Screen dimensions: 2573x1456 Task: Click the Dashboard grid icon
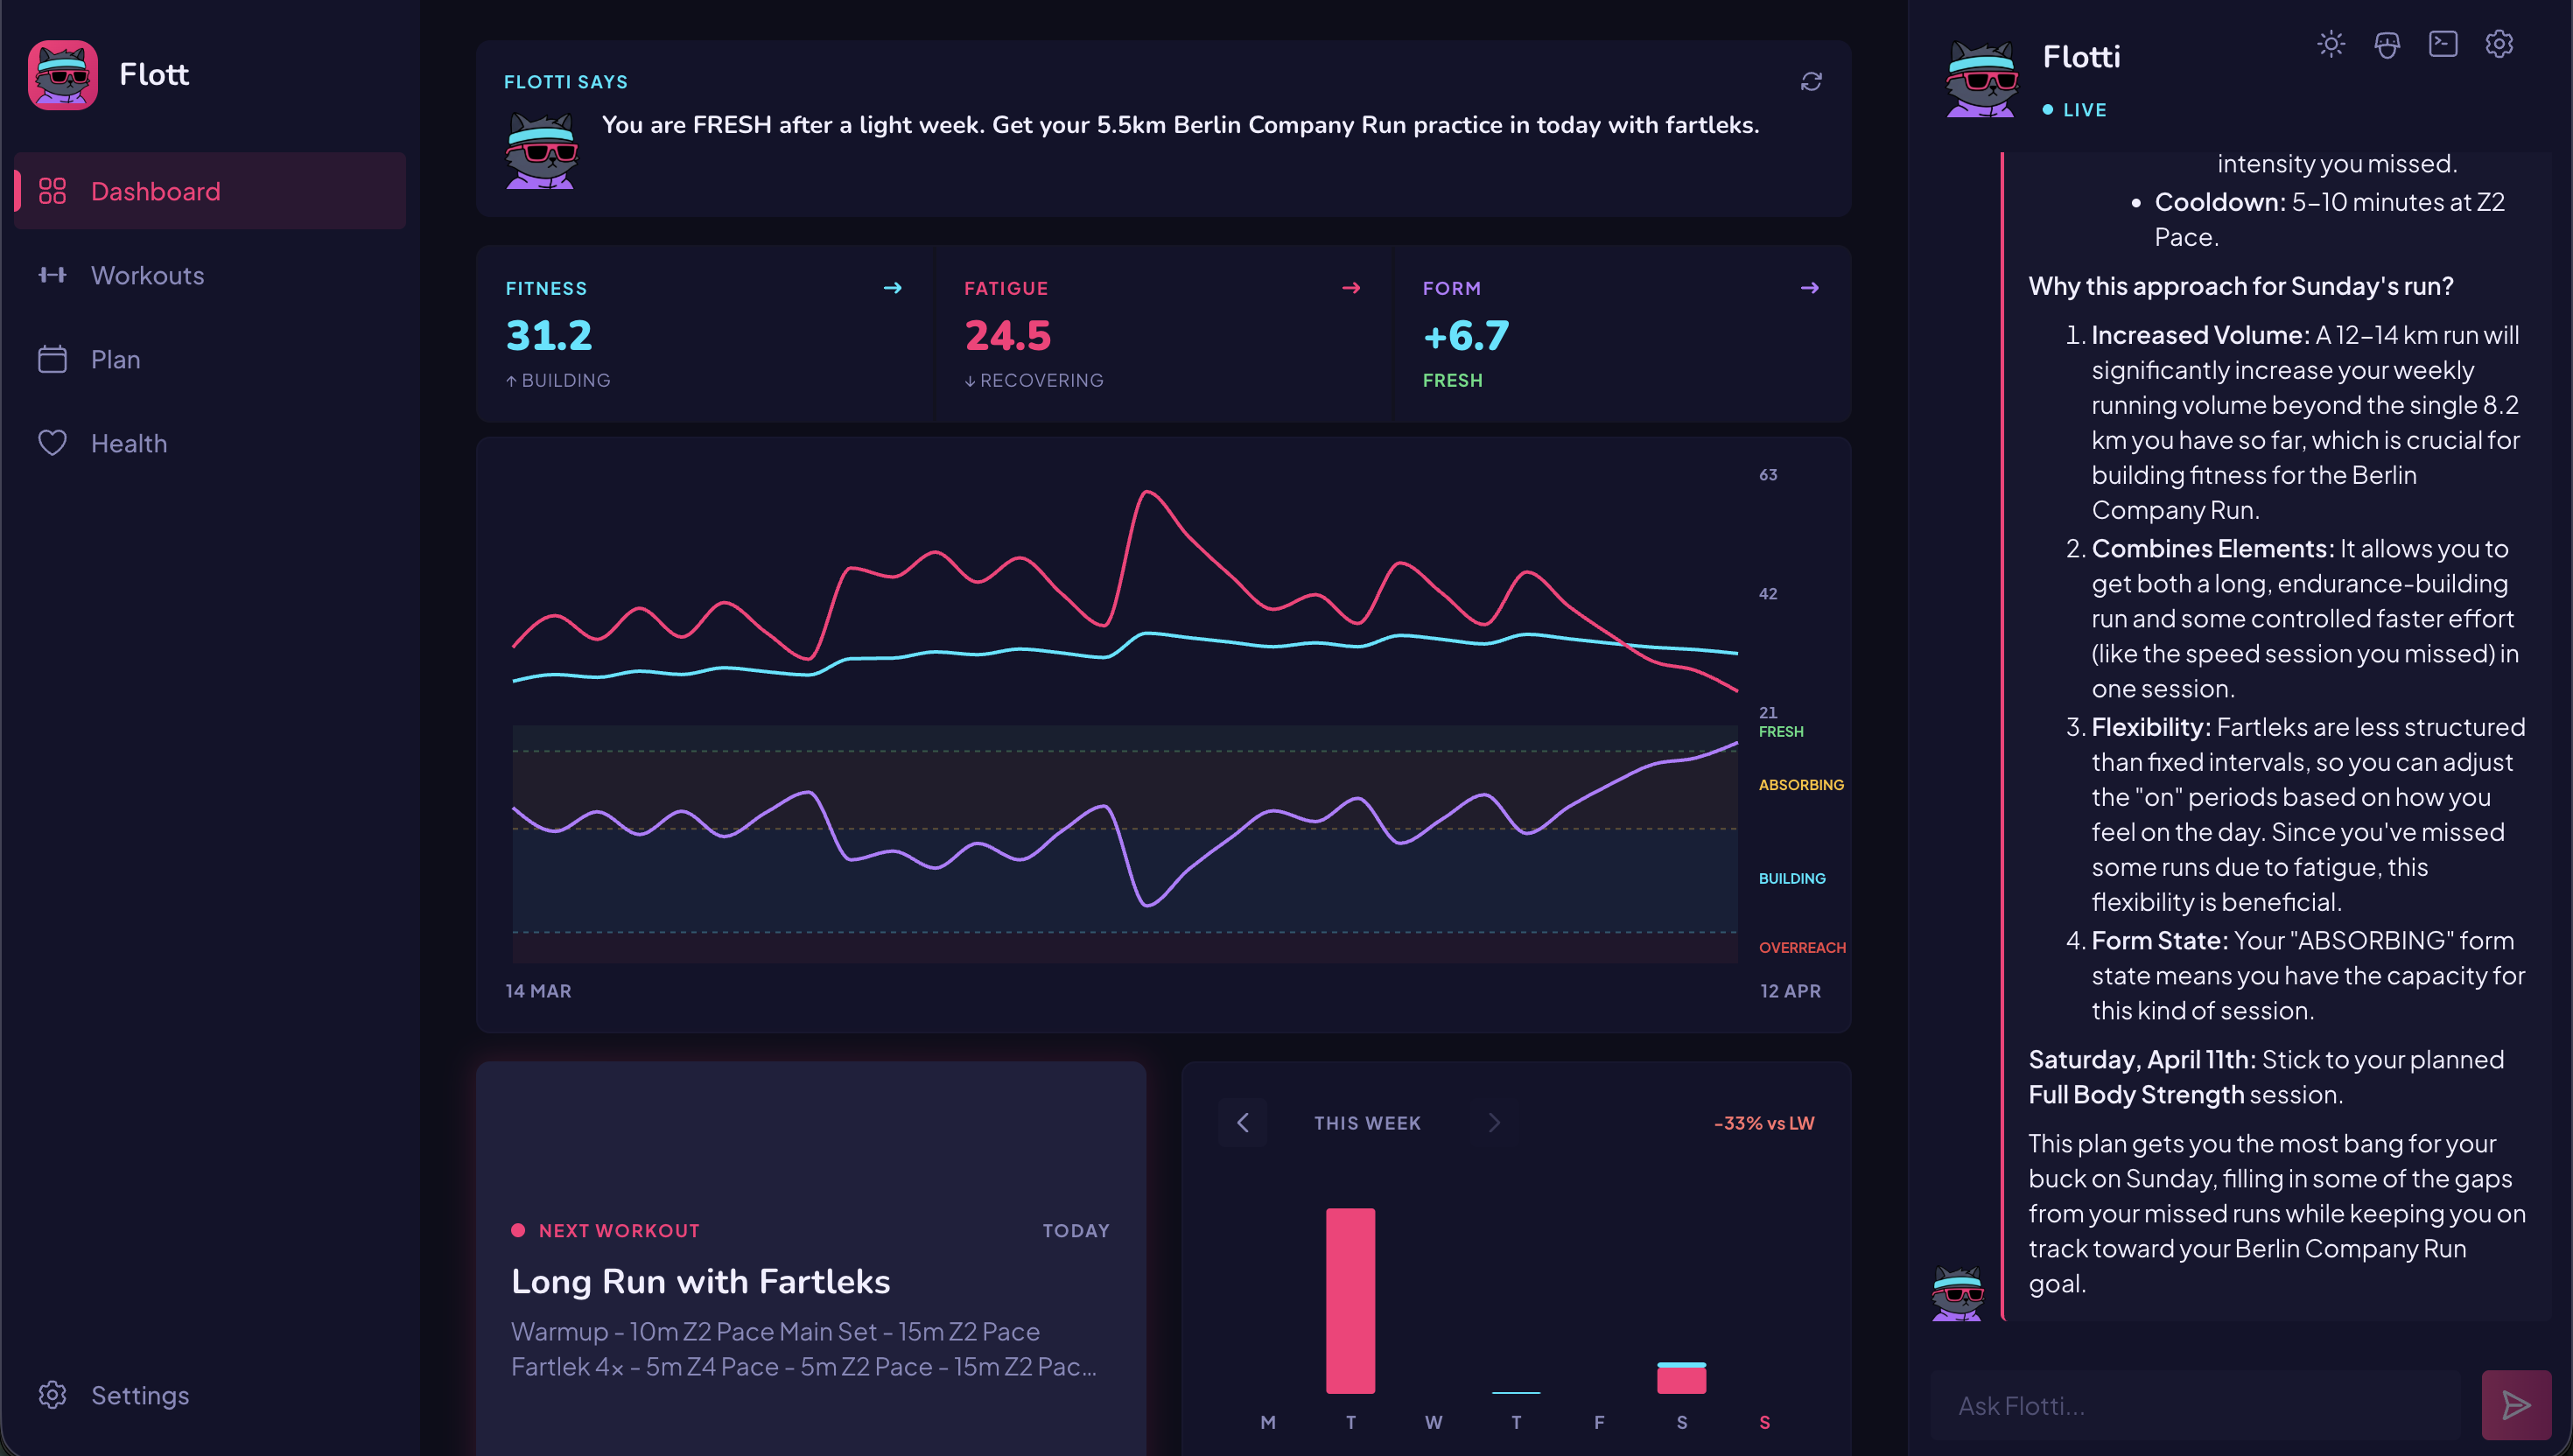tap(52, 191)
